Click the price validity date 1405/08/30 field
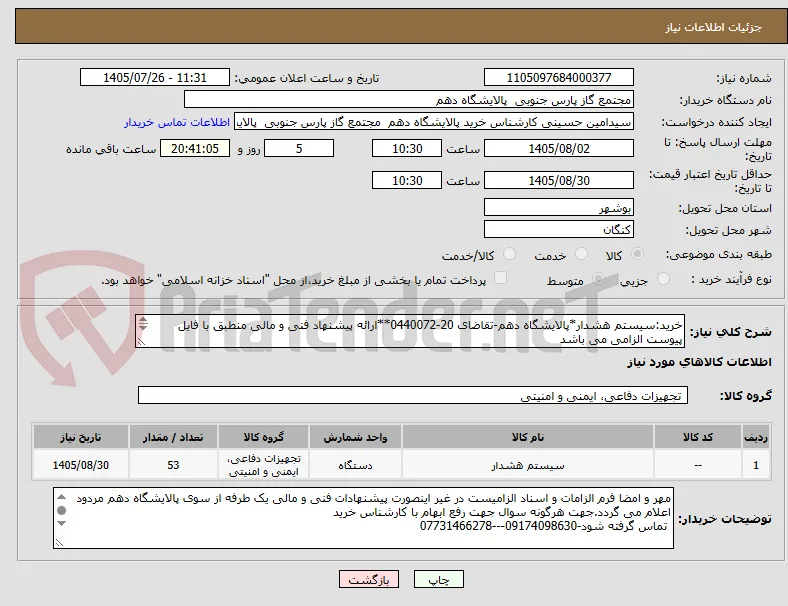Viewport: 788px width, 606px height. [x=558, y=180]
